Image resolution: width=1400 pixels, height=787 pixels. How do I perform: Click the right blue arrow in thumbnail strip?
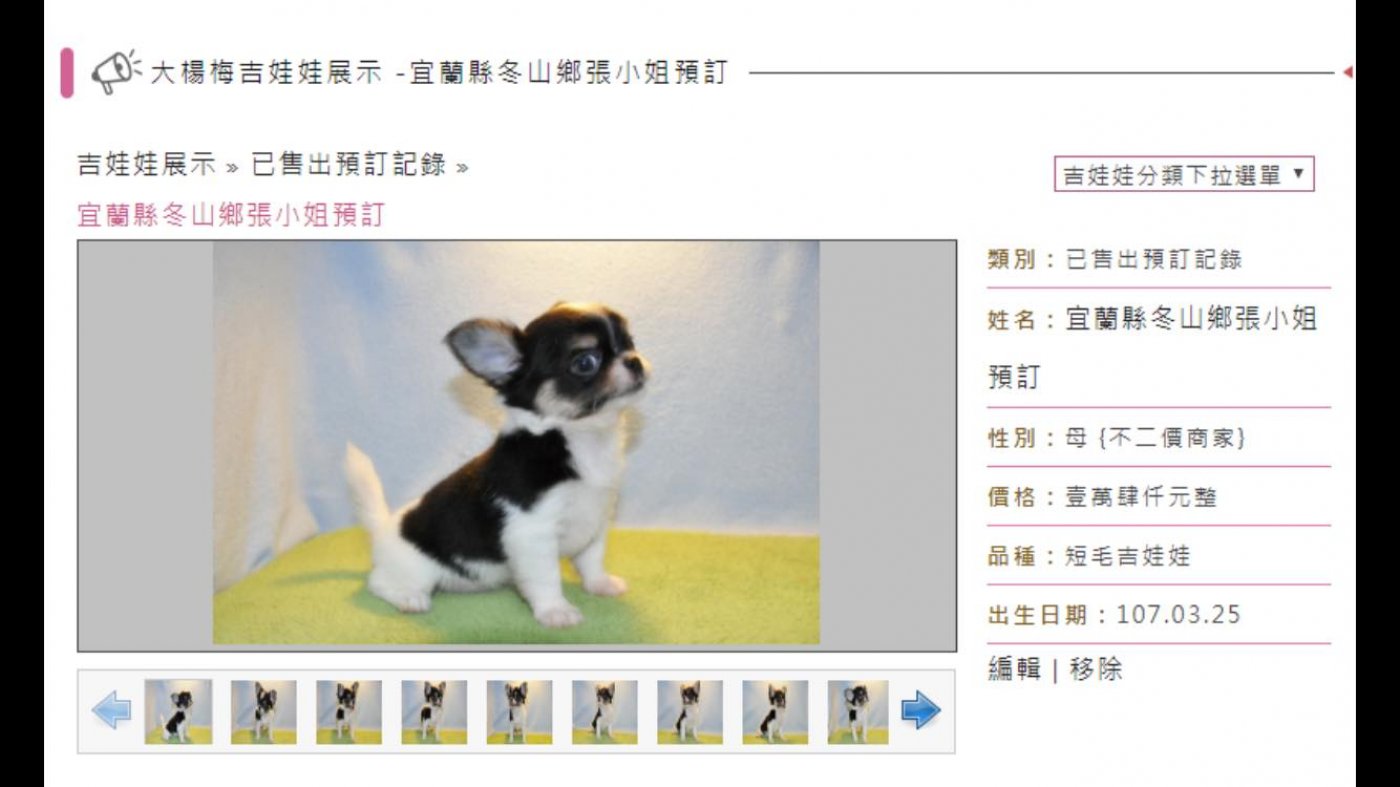pyautogui.click(x=920, y=712)
